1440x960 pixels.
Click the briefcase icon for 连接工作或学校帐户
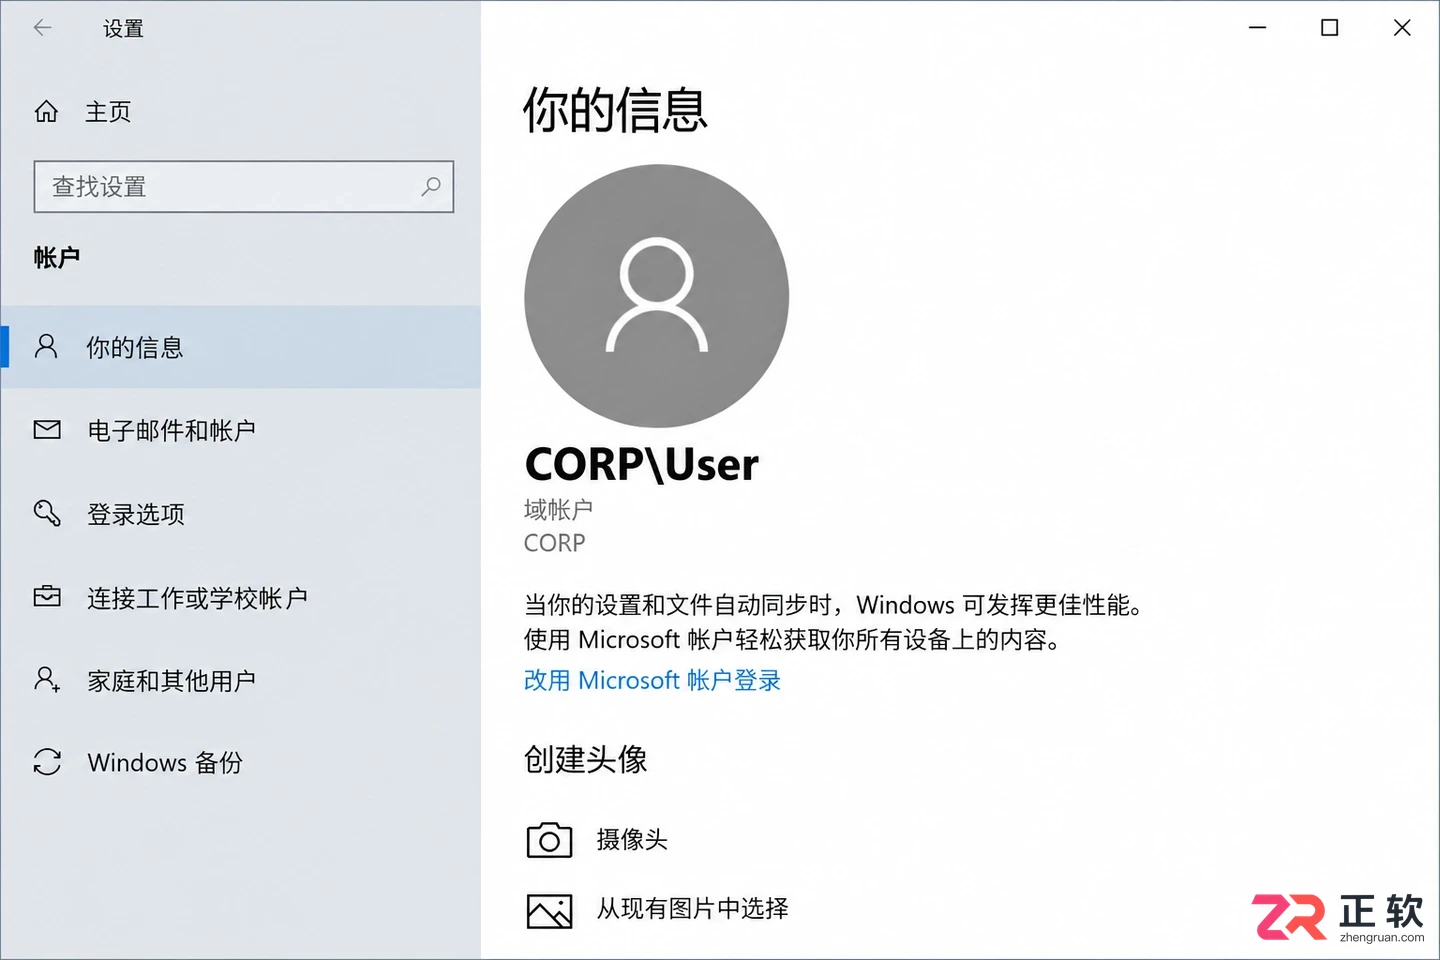tap(47, 597)
